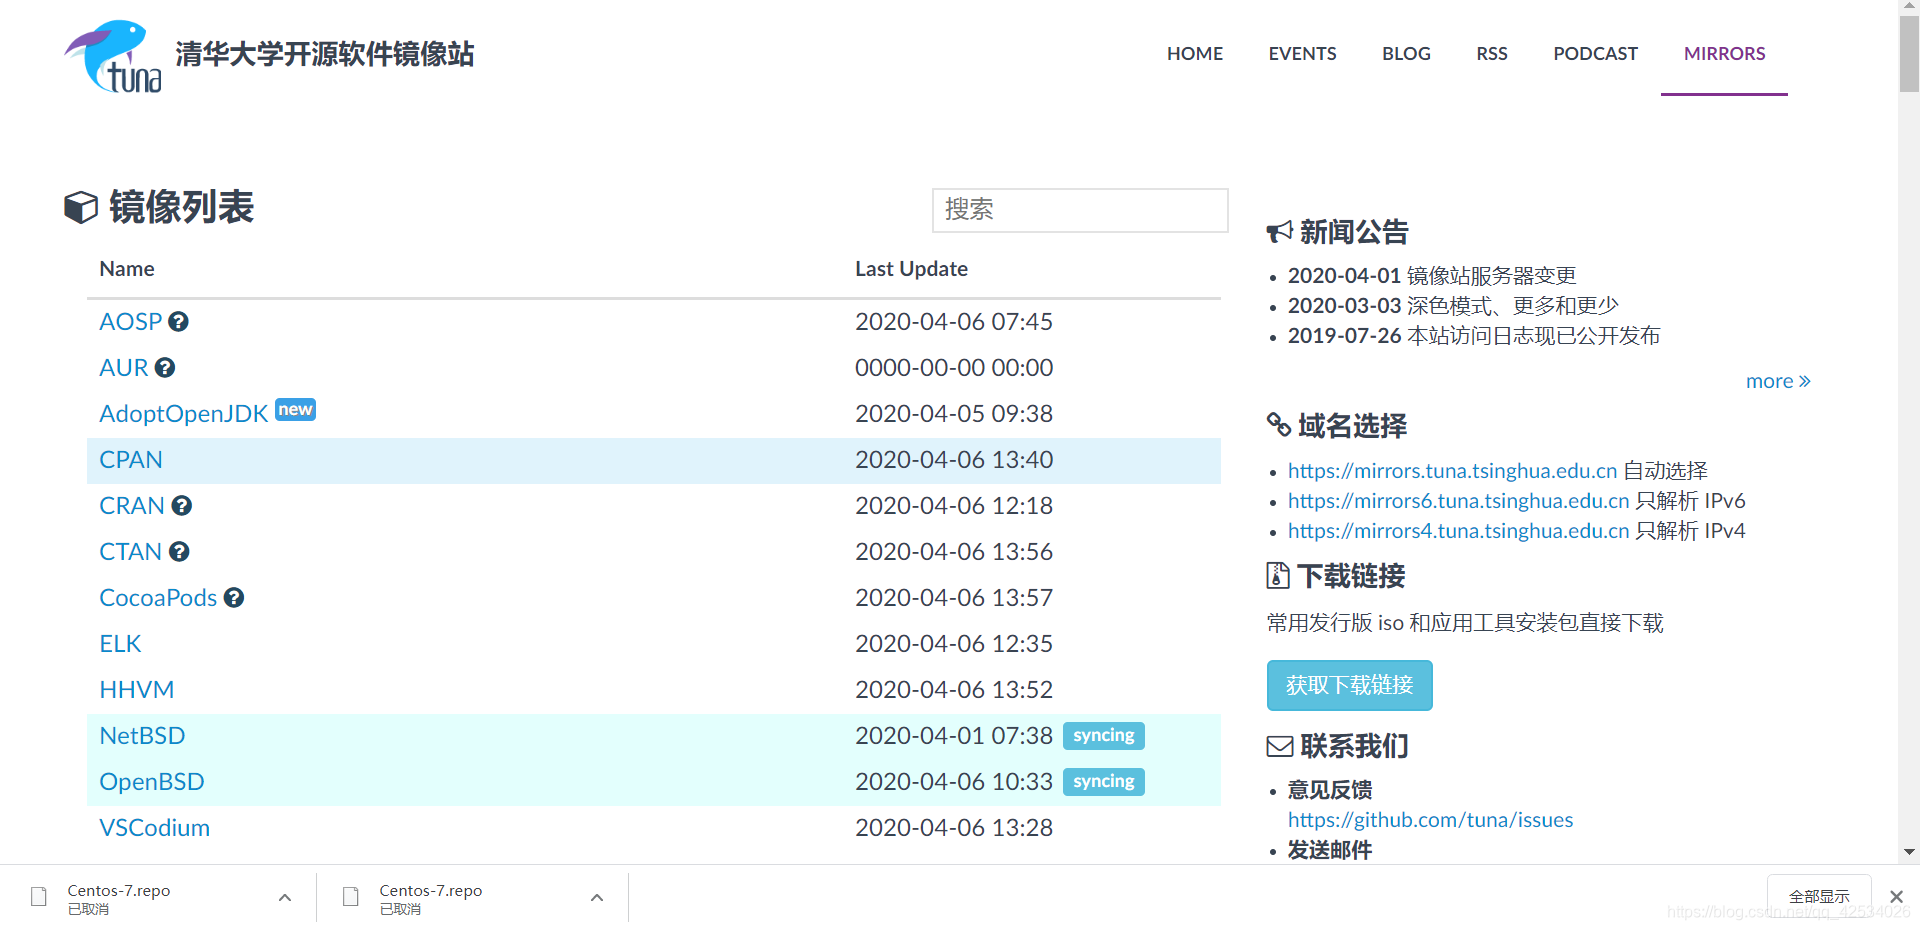Click the archive file icon beside 下载链接

coord(1278,575)
